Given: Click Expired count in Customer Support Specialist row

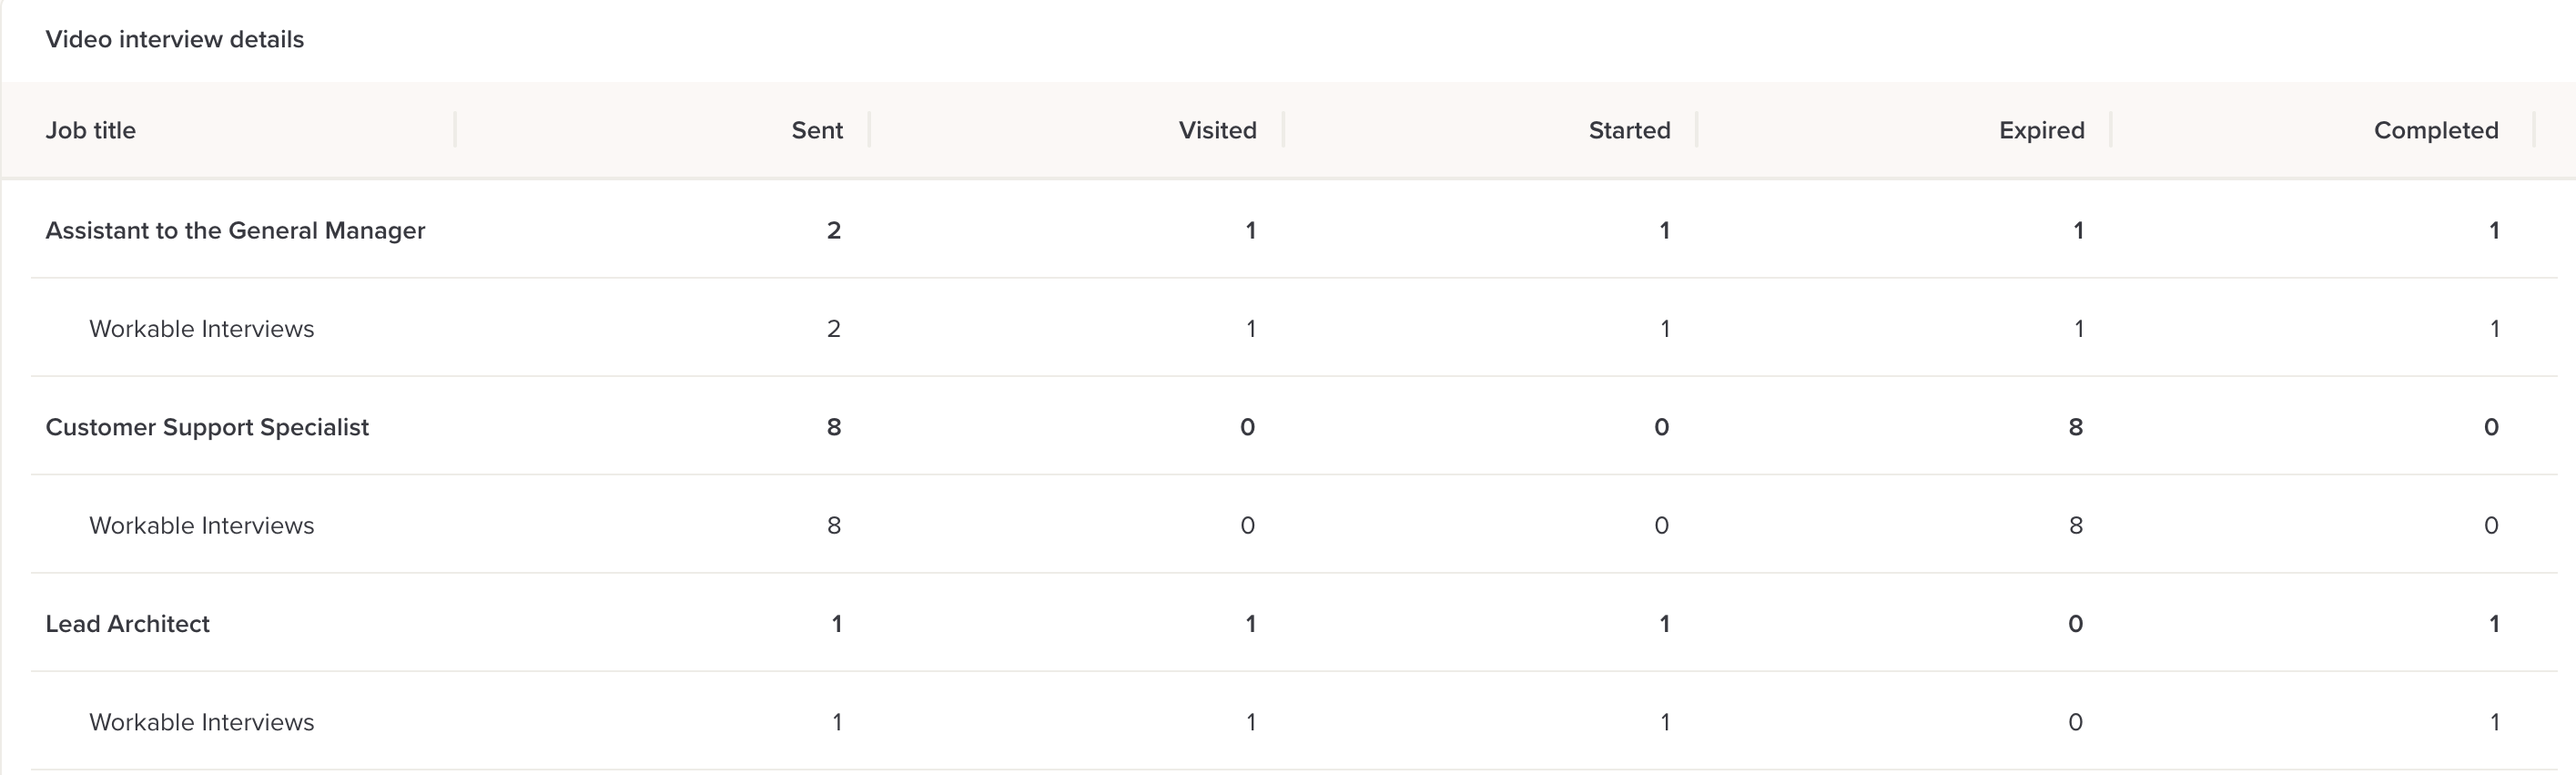Looking at the screenshot, I should click(x=2076, y=428).
